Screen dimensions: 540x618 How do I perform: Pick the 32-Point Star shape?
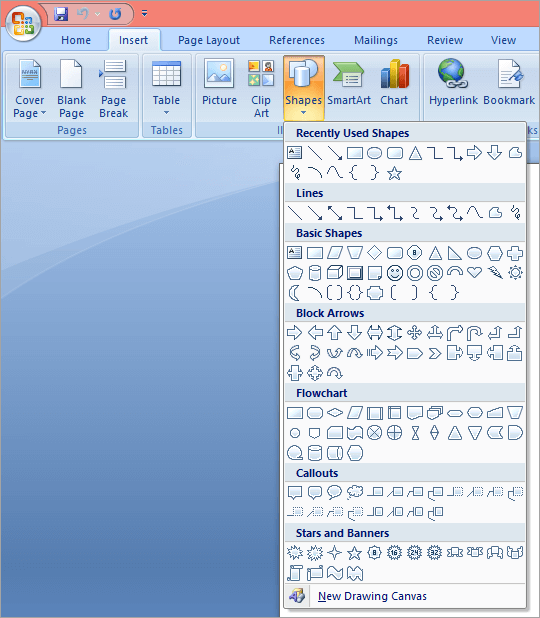tap(434, 553)
